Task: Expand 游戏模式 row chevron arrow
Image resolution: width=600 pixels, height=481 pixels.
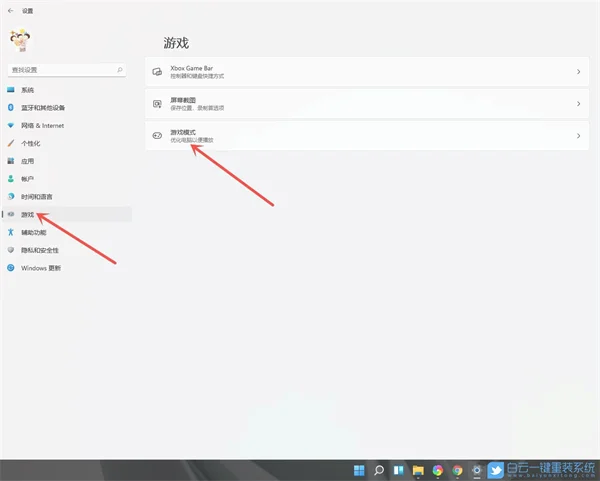Action: pos(579,136)
